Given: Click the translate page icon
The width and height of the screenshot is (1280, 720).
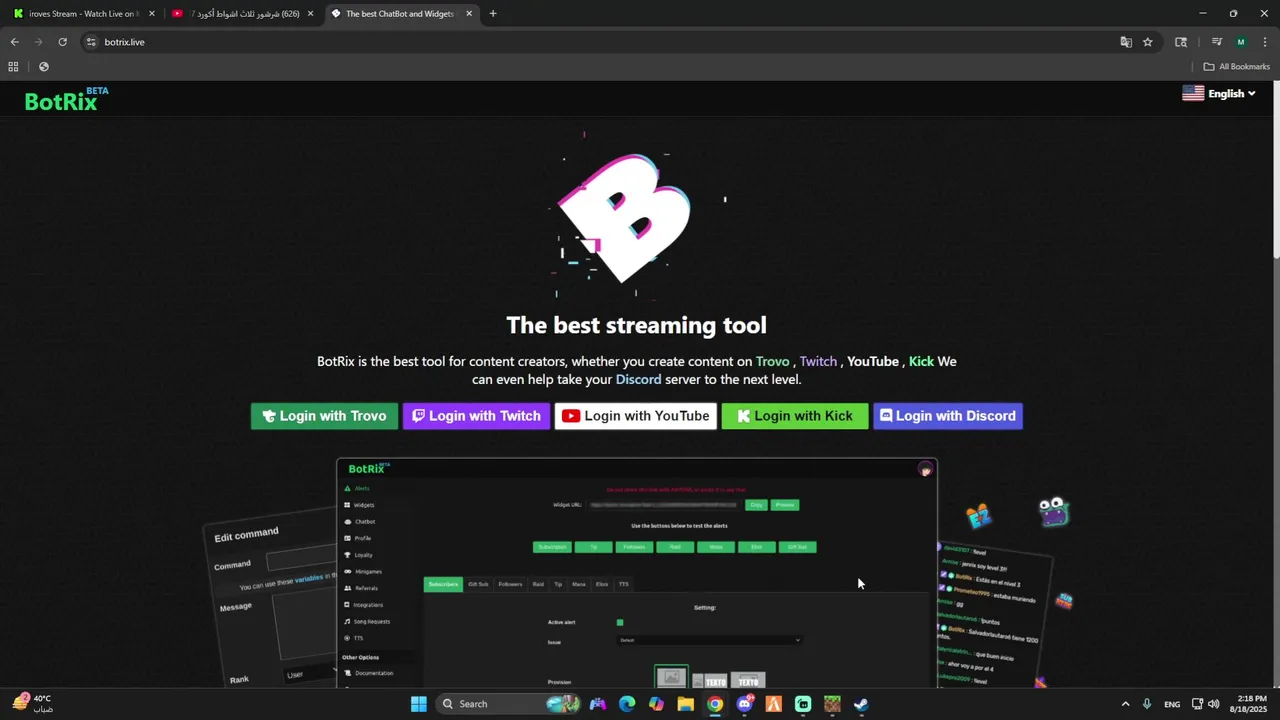Looking at the screenshot, I should pyautogui.click(x=1126, y=42).
